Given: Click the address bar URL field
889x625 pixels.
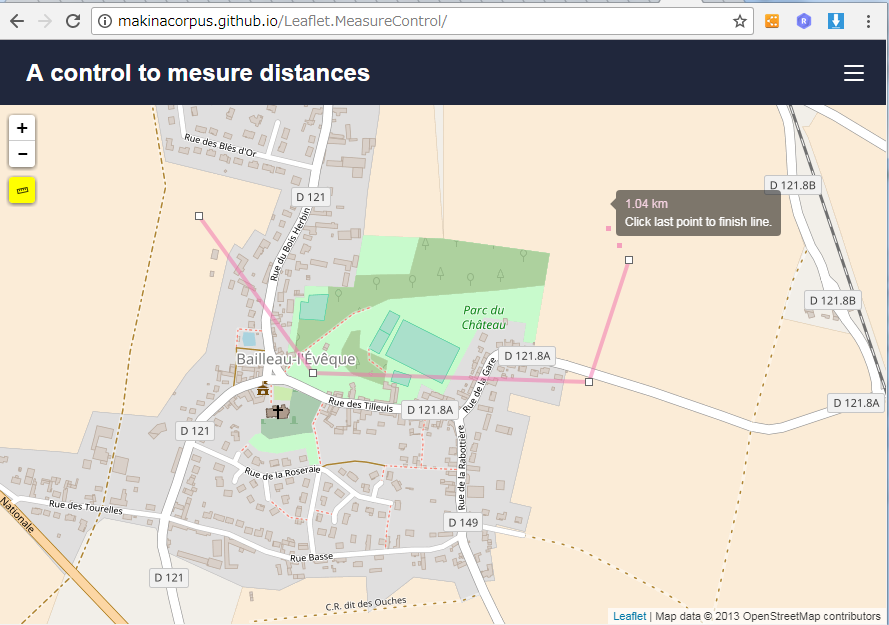Looking at the screenshot, I should [400, 21].
